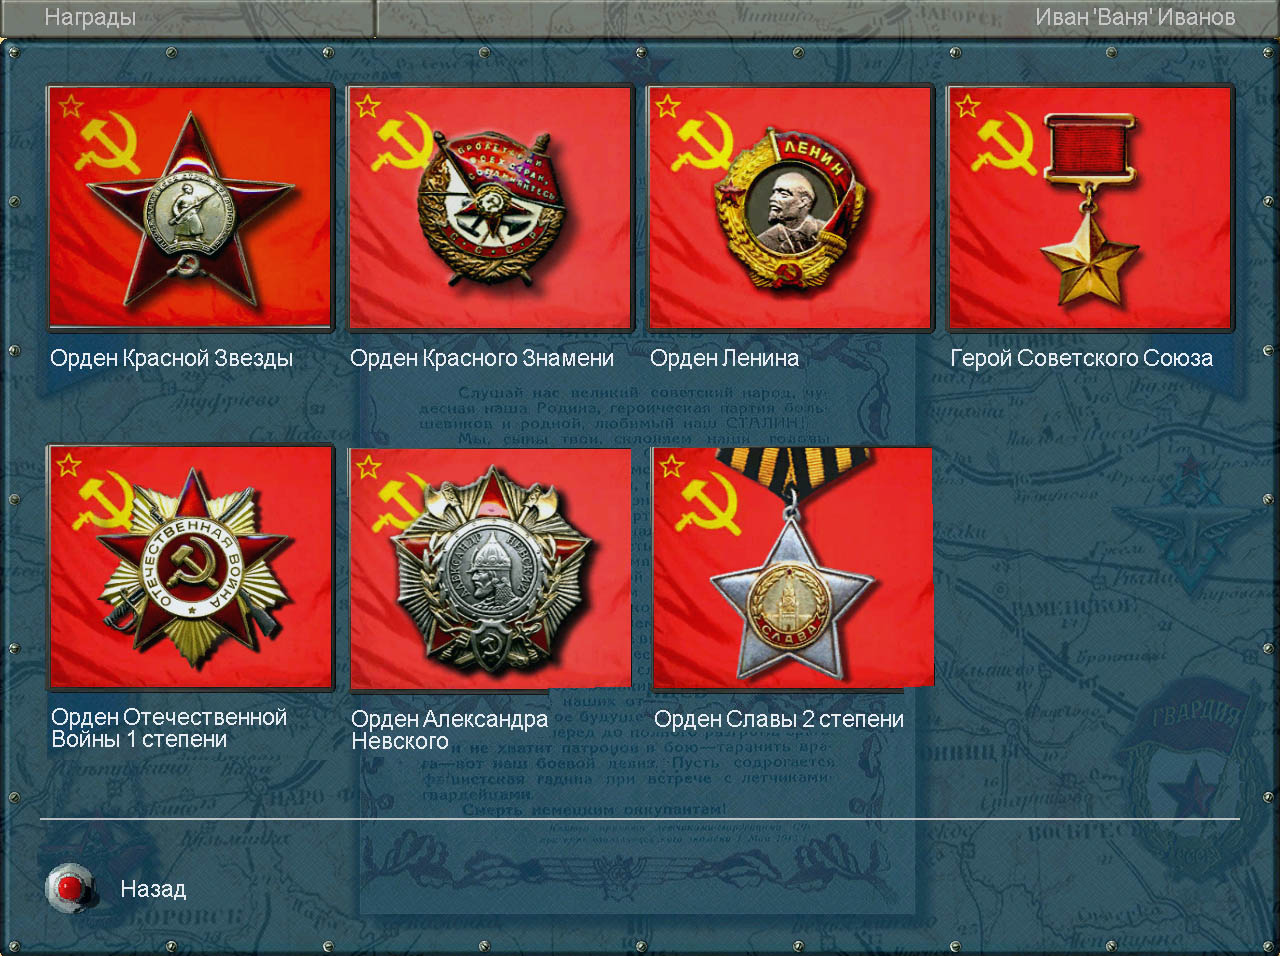Click the red round Назад button icon

click(x=71, y=888)
